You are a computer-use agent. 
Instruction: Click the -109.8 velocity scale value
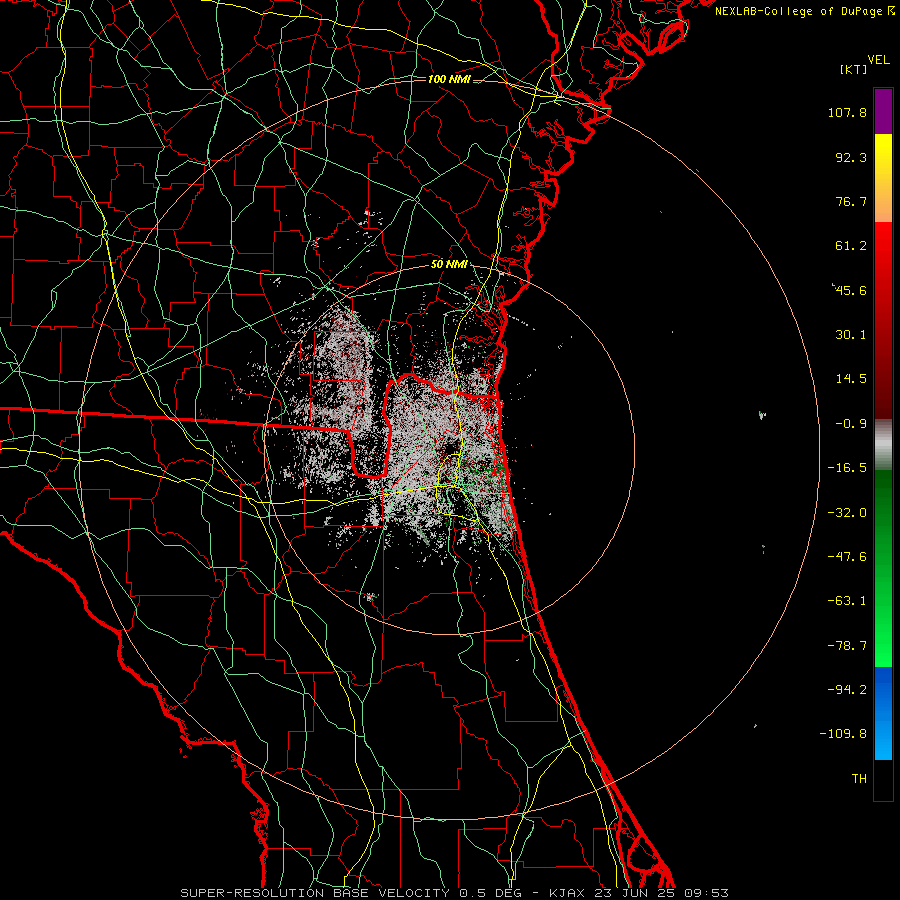[x=843, y=734]
